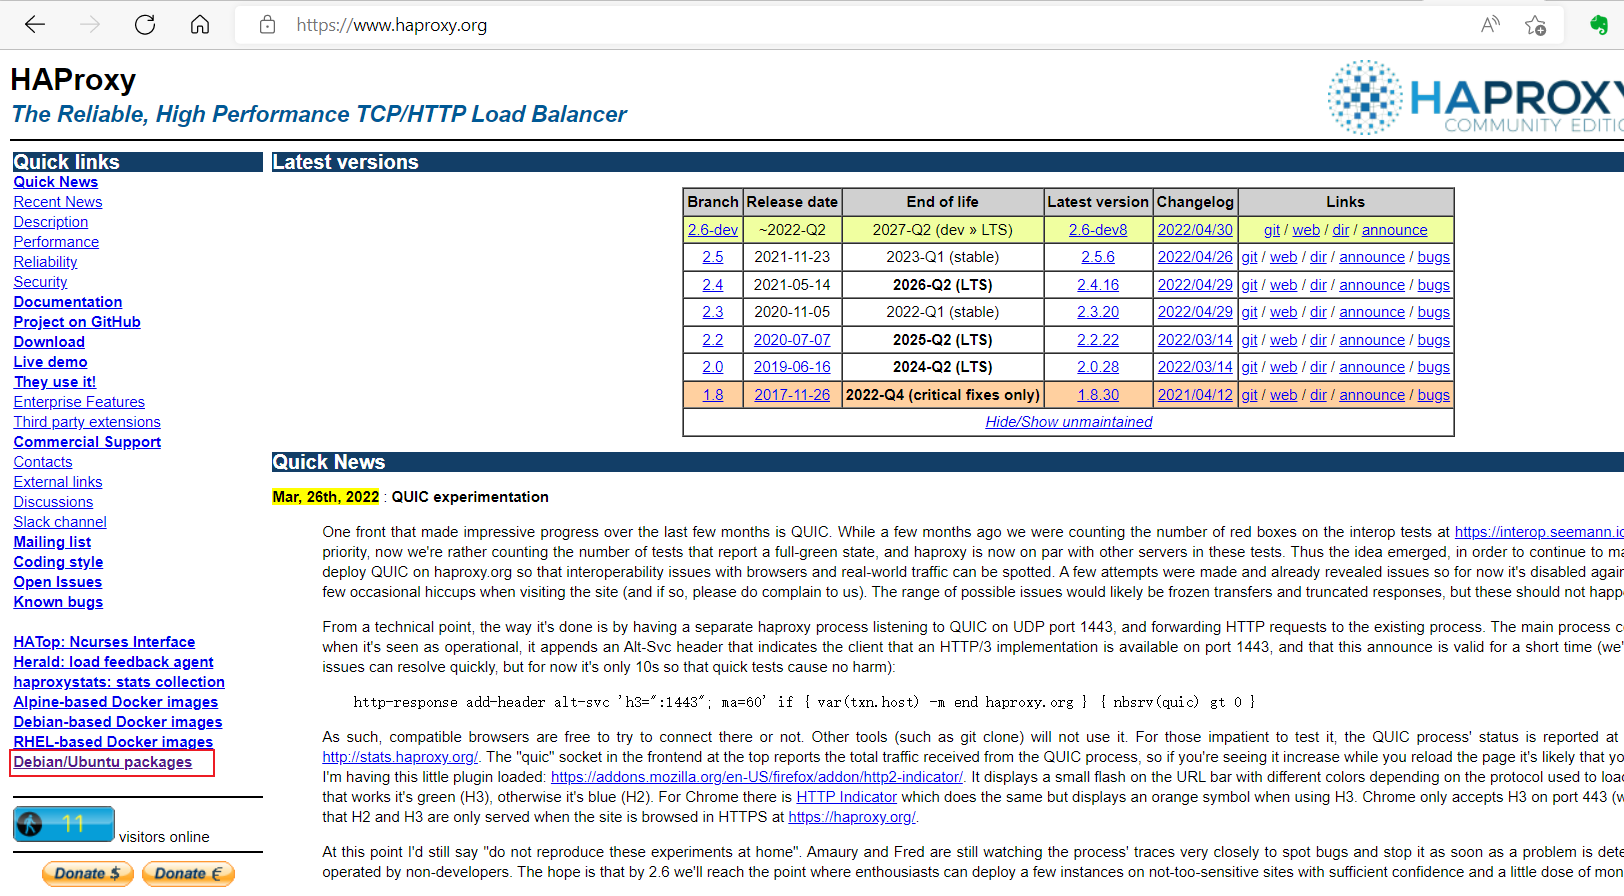Viewport: 1624px width, 896px height.
Task: Open the Firefox http2-indicator addon link
Action: (x=757, y=777)
